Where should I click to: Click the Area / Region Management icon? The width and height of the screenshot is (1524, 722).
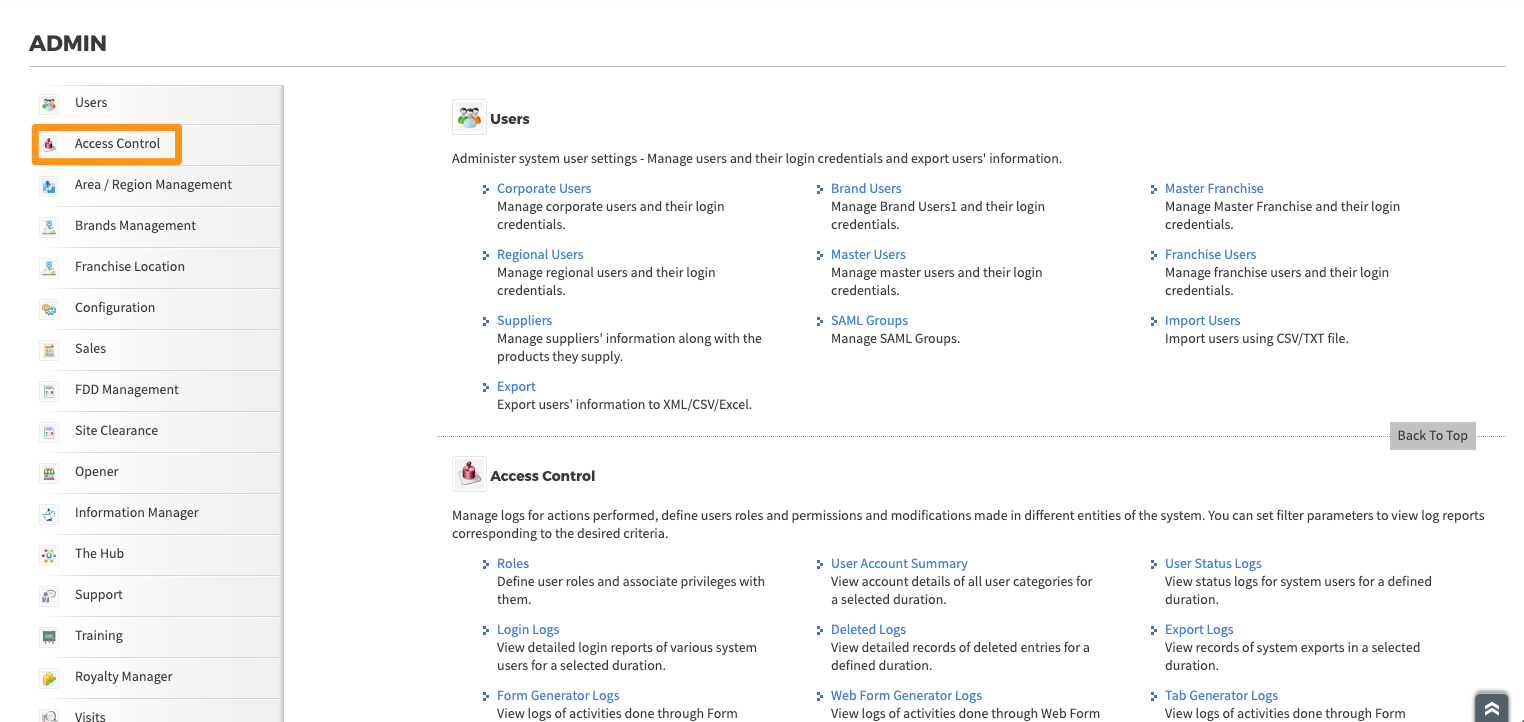tap(48, 186)
